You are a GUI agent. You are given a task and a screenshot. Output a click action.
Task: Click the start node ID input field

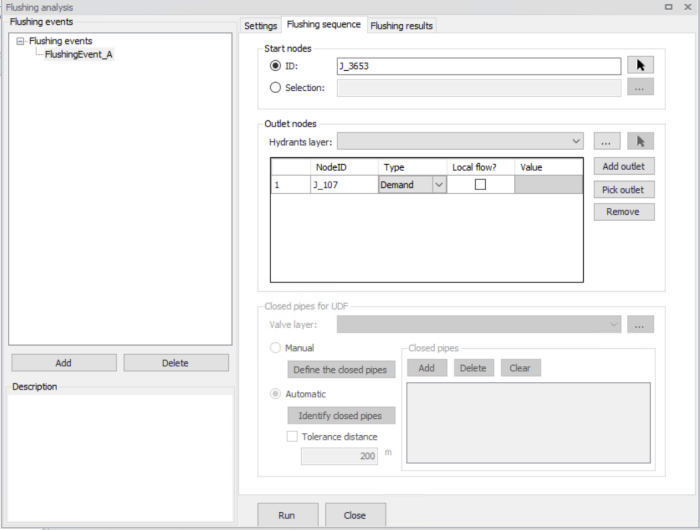(479, 66)
